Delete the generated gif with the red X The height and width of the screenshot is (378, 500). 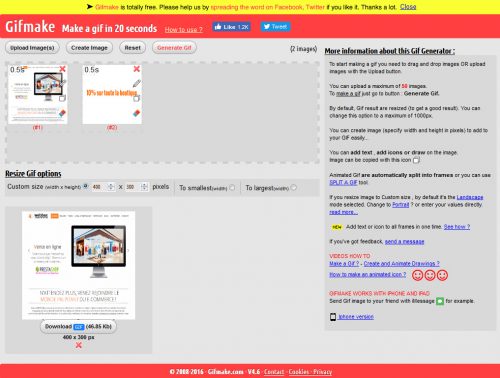[x=78, y=345]
